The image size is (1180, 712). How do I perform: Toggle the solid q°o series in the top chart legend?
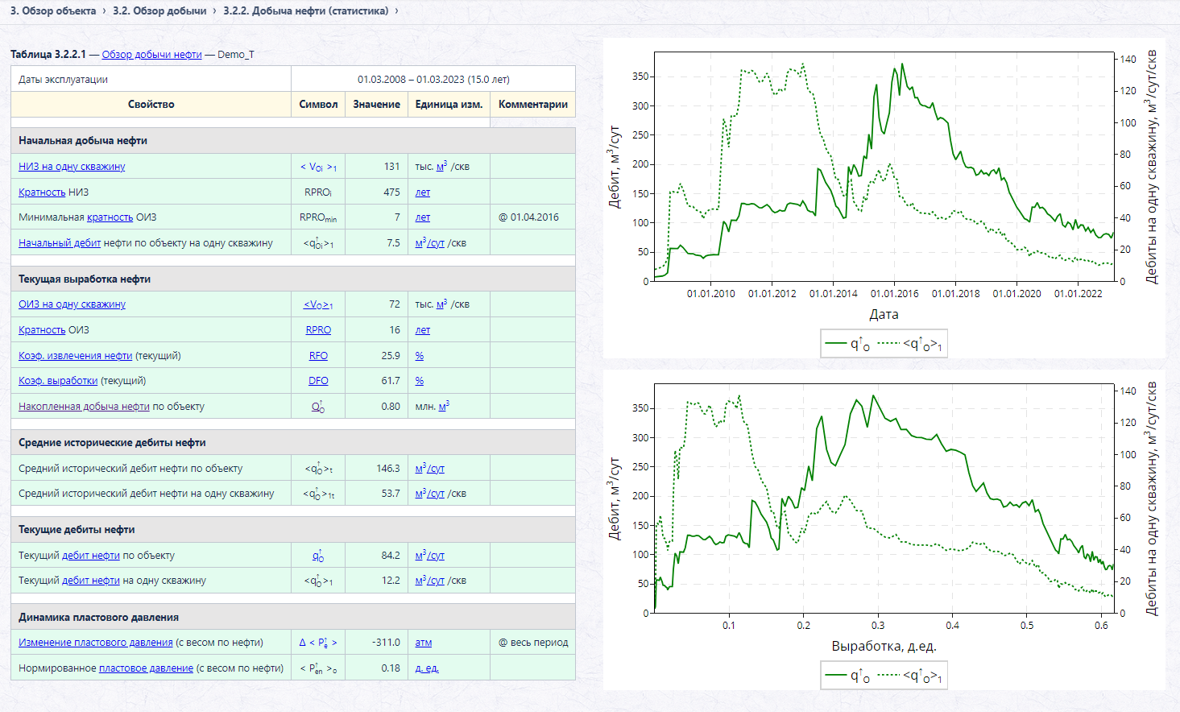(x=848, y=344)
